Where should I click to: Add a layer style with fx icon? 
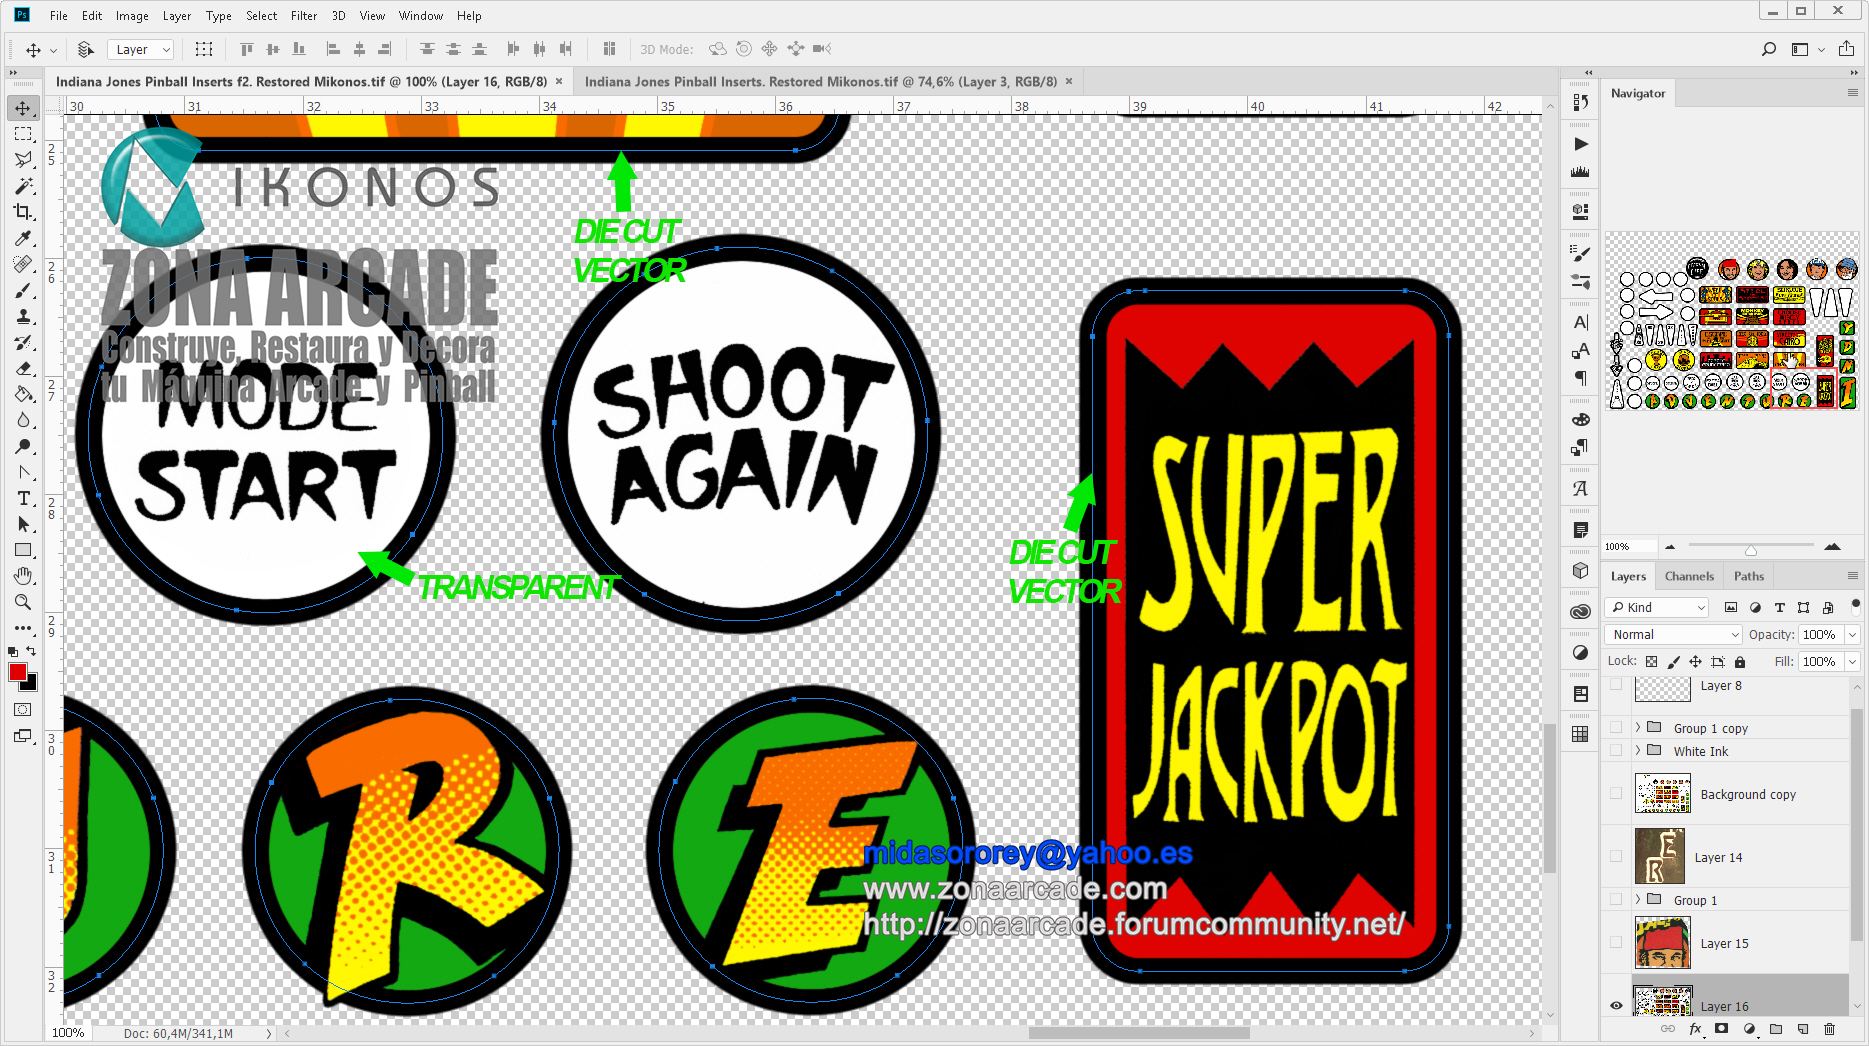tap(1695, 1029)
